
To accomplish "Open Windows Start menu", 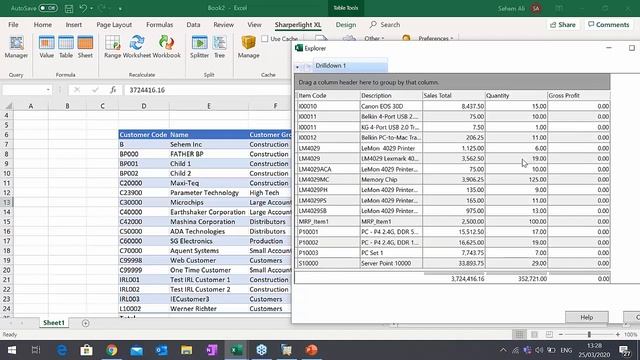I will [x=12, y=350].
